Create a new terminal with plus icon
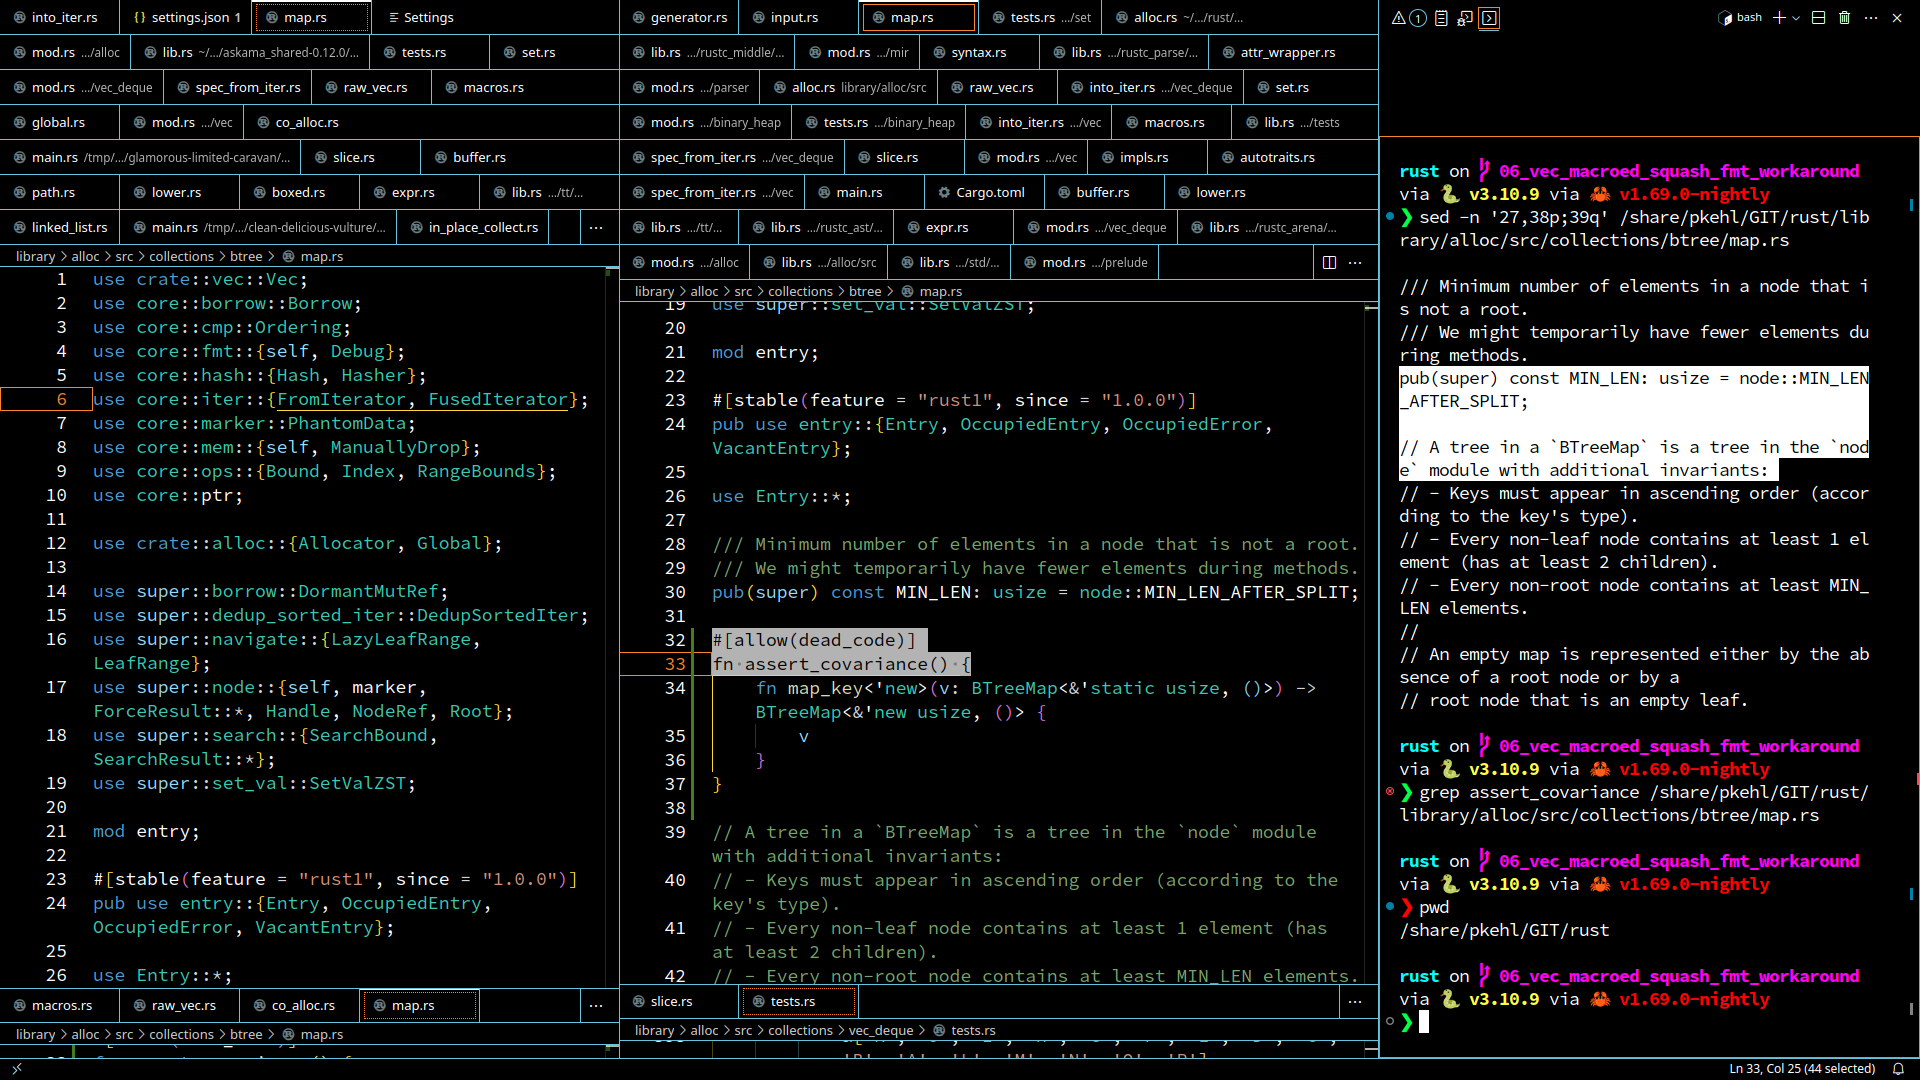The width and height of the screenshot is (1920, 1080). (1779, 18)
